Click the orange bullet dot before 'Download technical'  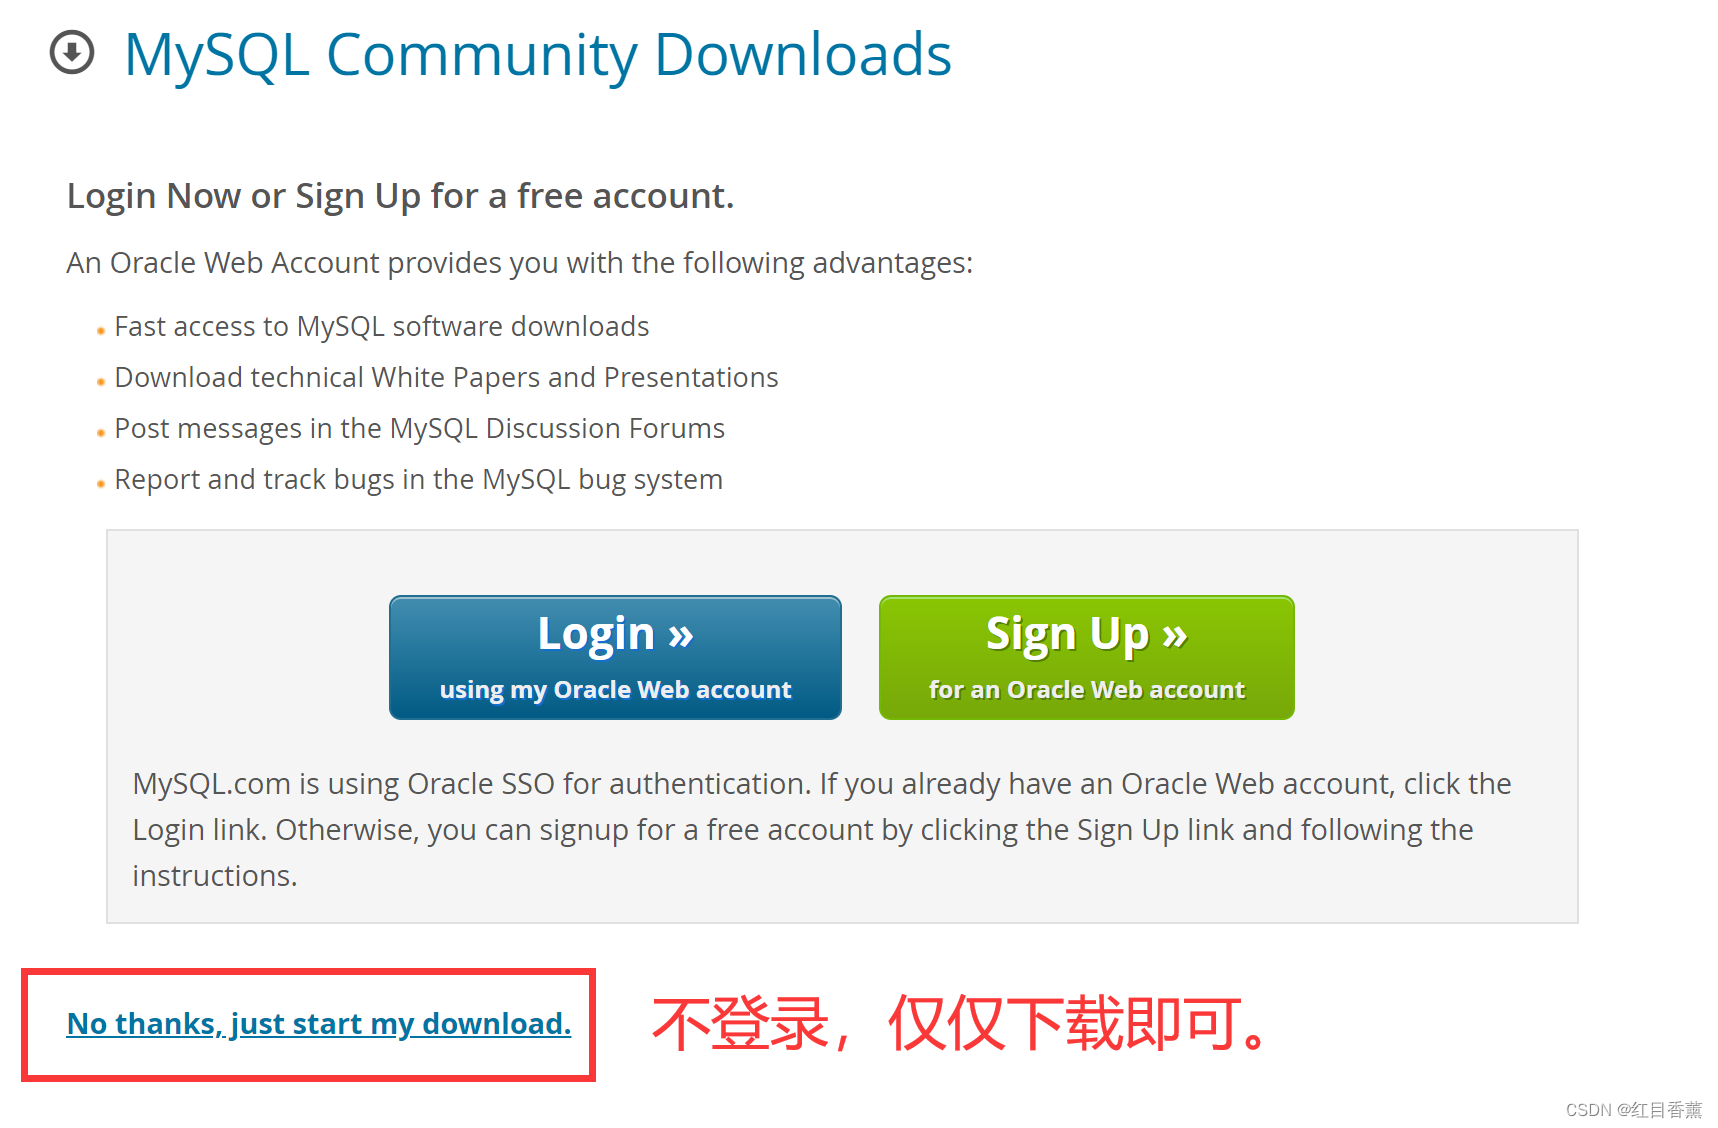point(101,382)
